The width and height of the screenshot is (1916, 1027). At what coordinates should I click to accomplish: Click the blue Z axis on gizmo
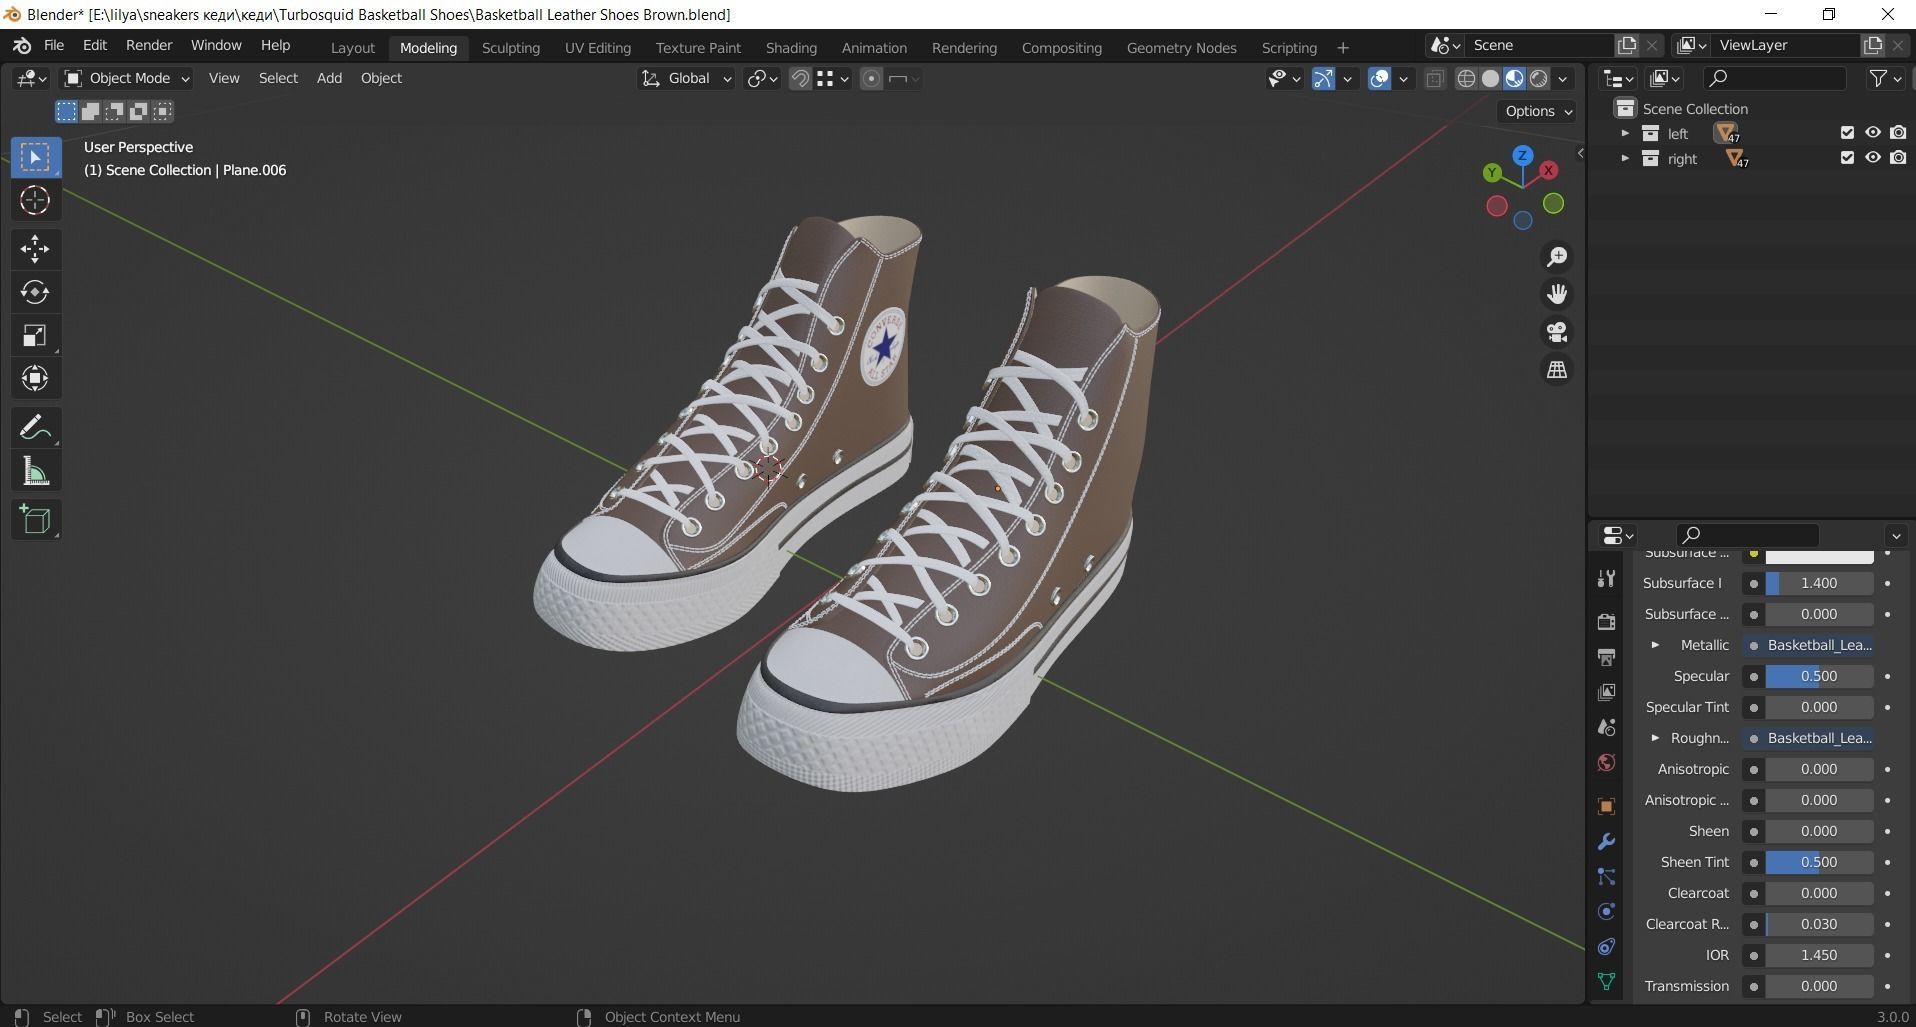point(1522,156)
